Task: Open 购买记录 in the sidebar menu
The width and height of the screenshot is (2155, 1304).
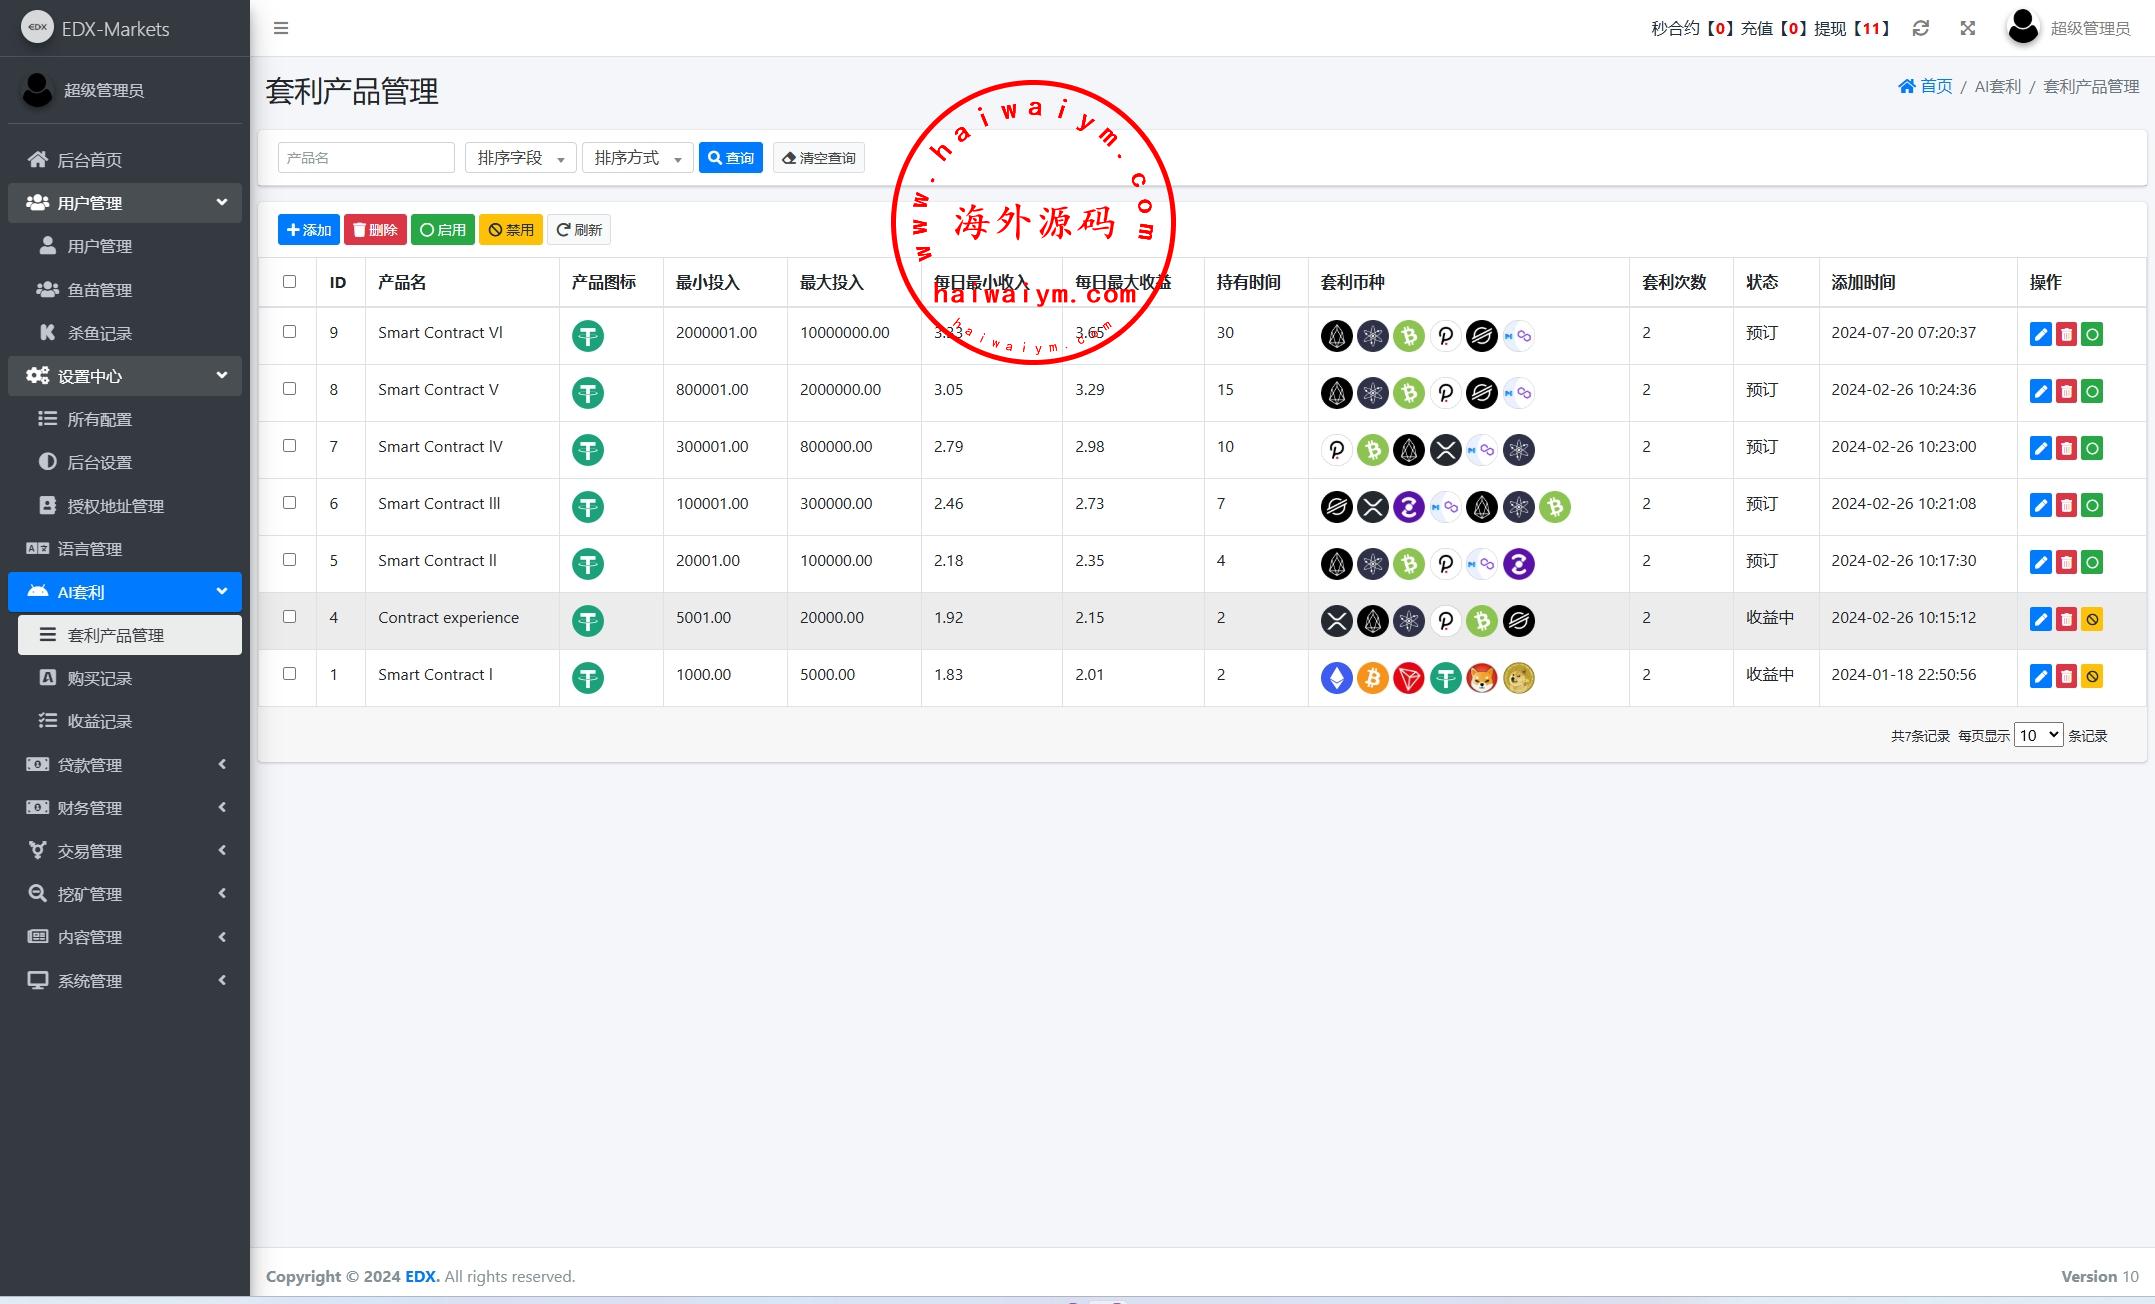Action: coord(99,678)
